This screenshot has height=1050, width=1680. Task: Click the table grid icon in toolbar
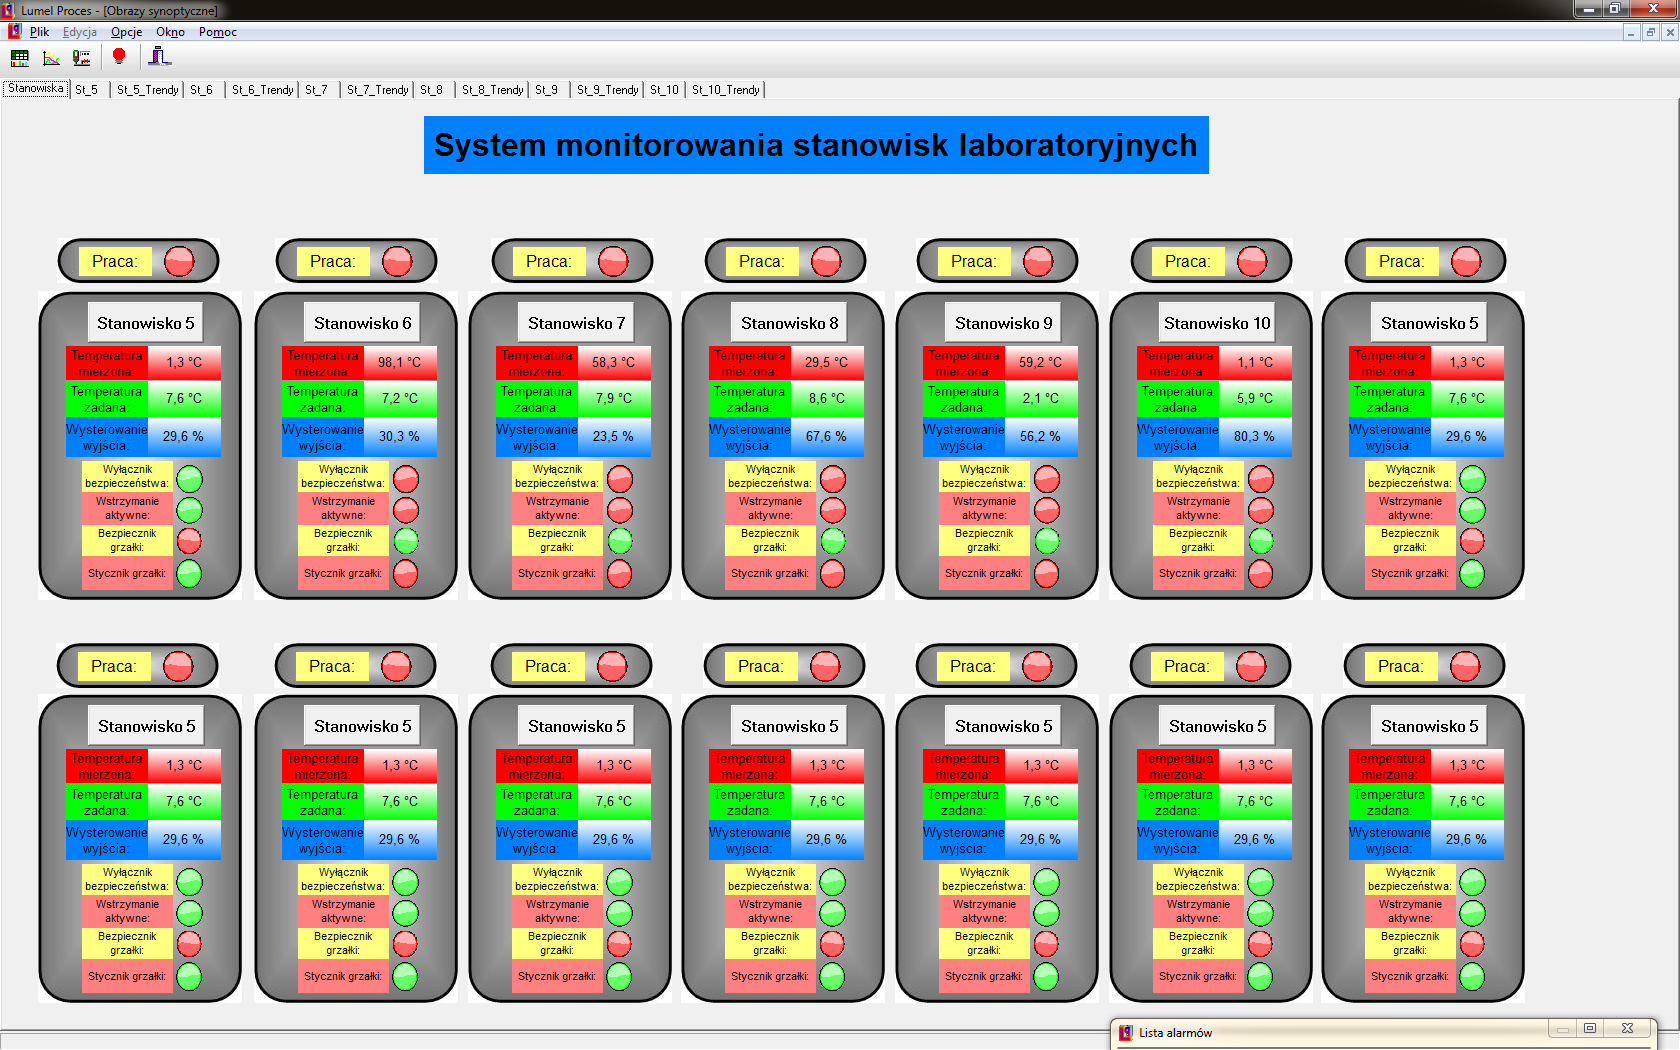point(20,58)
